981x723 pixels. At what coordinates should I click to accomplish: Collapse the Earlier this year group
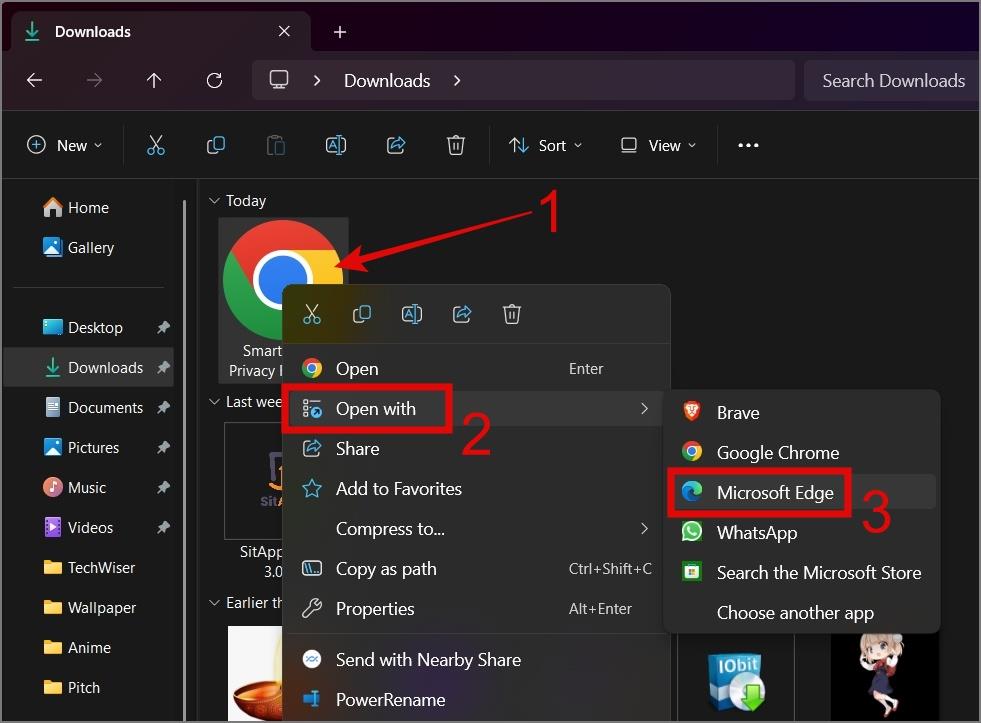(x=215, y=602)
